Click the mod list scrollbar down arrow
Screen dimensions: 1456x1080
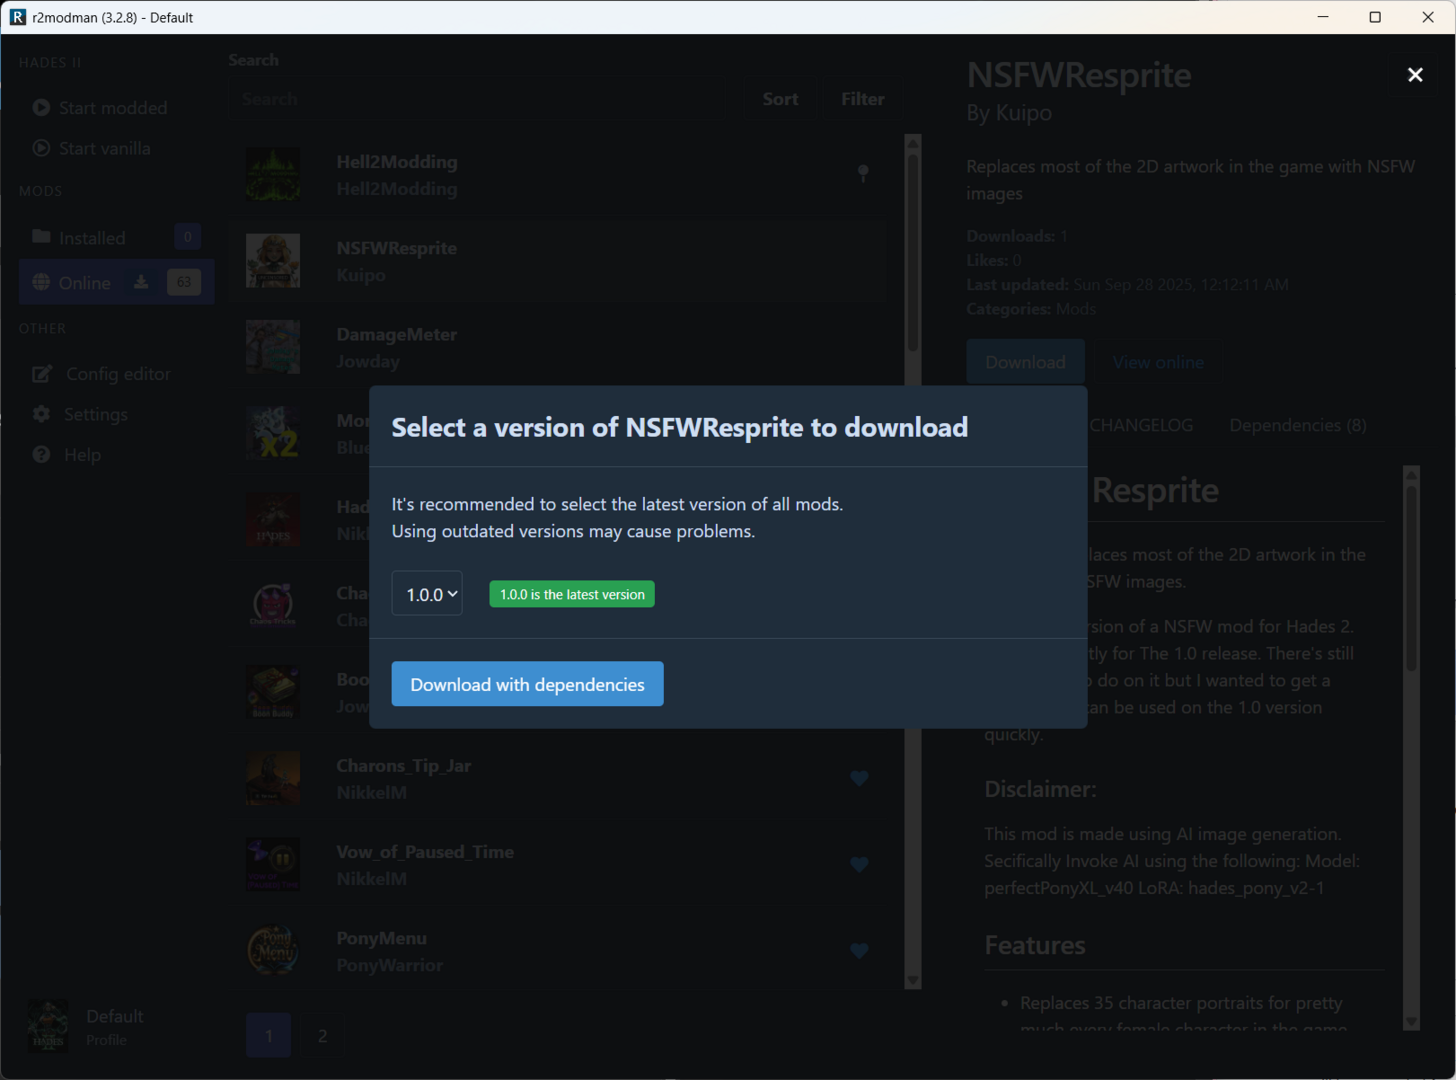[x=912, y=980]
